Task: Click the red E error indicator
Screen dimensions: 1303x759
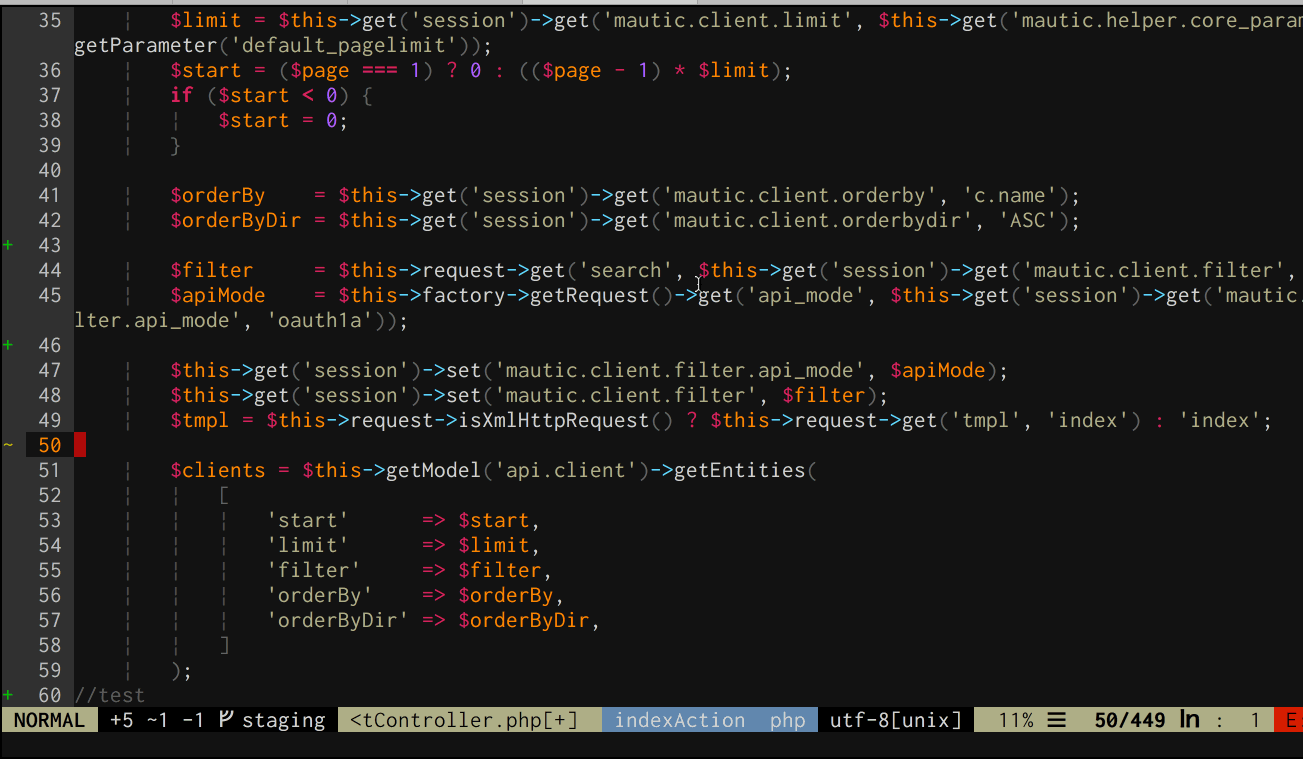Action: (x=1291, y=719)
